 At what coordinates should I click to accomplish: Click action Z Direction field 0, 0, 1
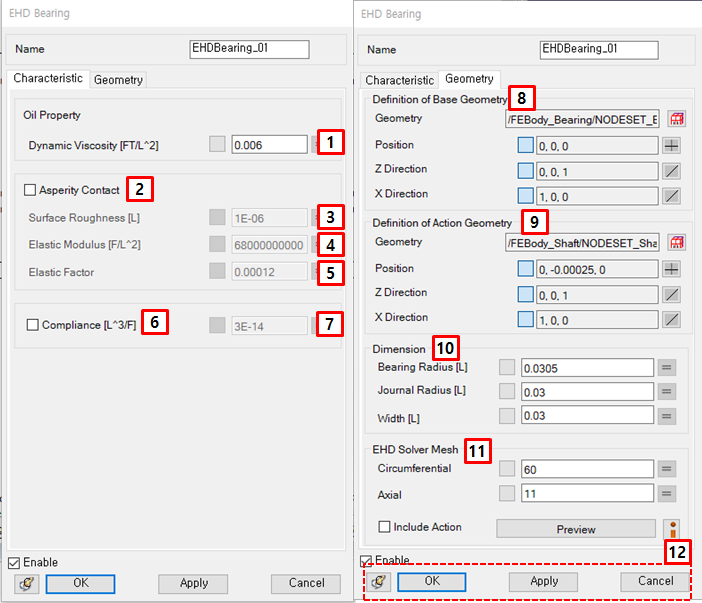click(x=597, y=295)
